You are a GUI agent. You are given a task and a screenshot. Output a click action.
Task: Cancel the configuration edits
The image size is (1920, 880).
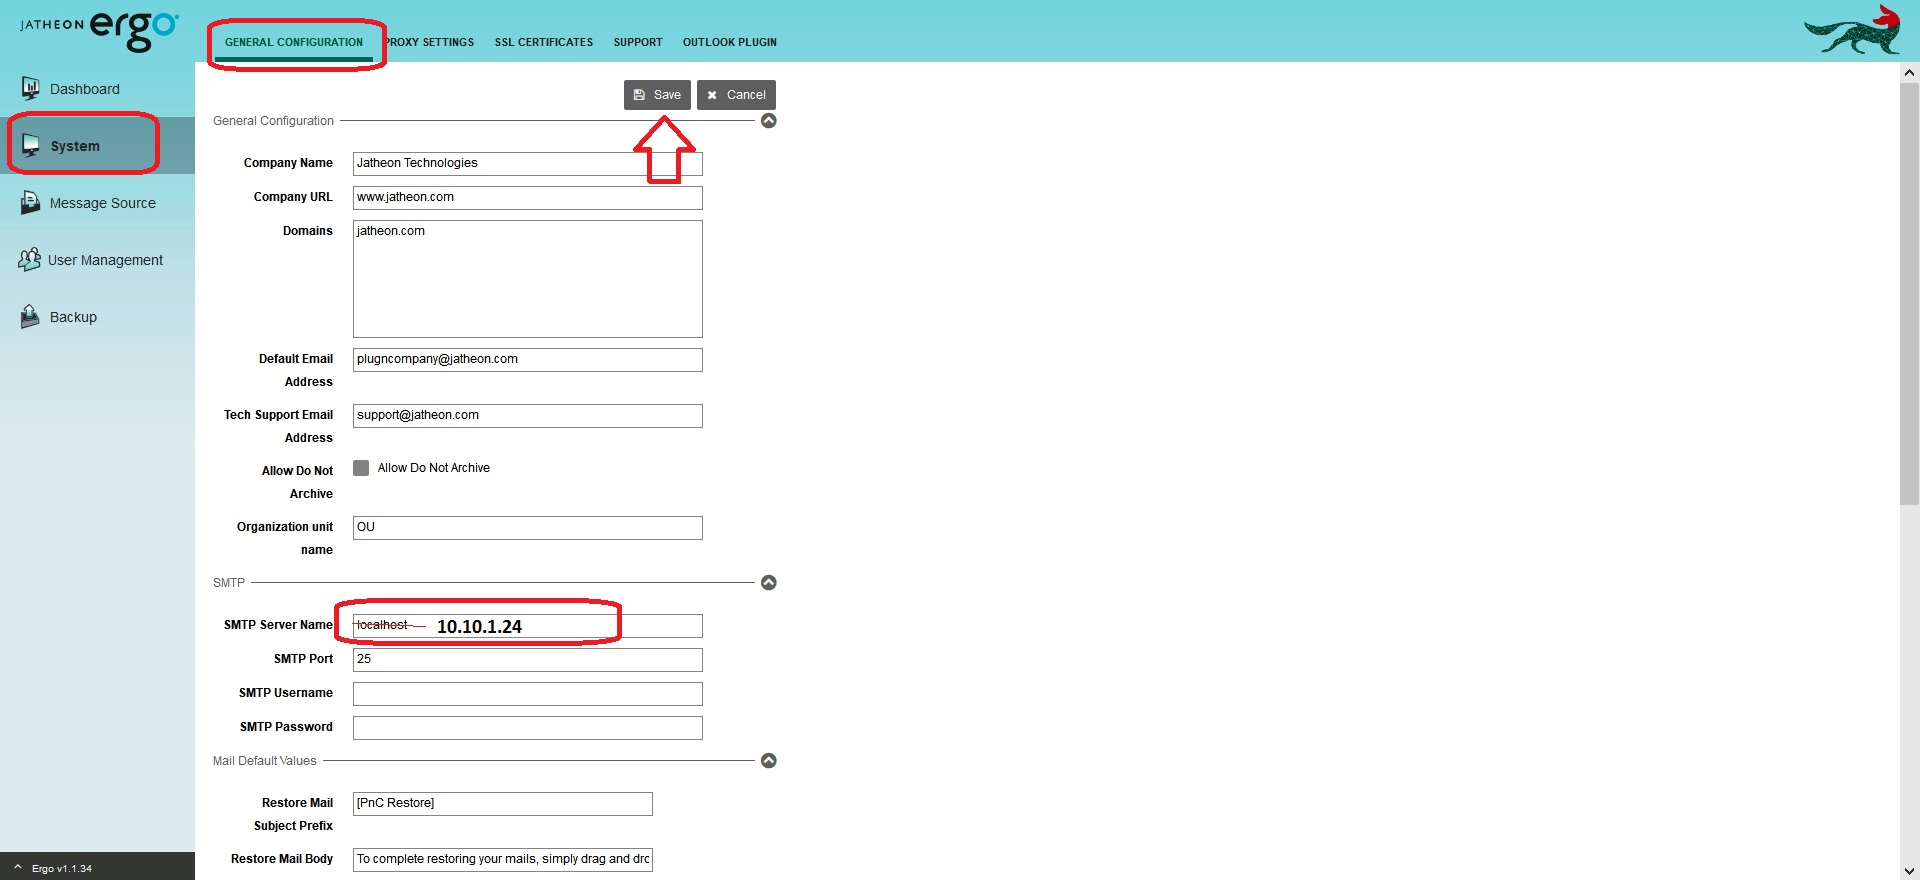coord(736,95)
